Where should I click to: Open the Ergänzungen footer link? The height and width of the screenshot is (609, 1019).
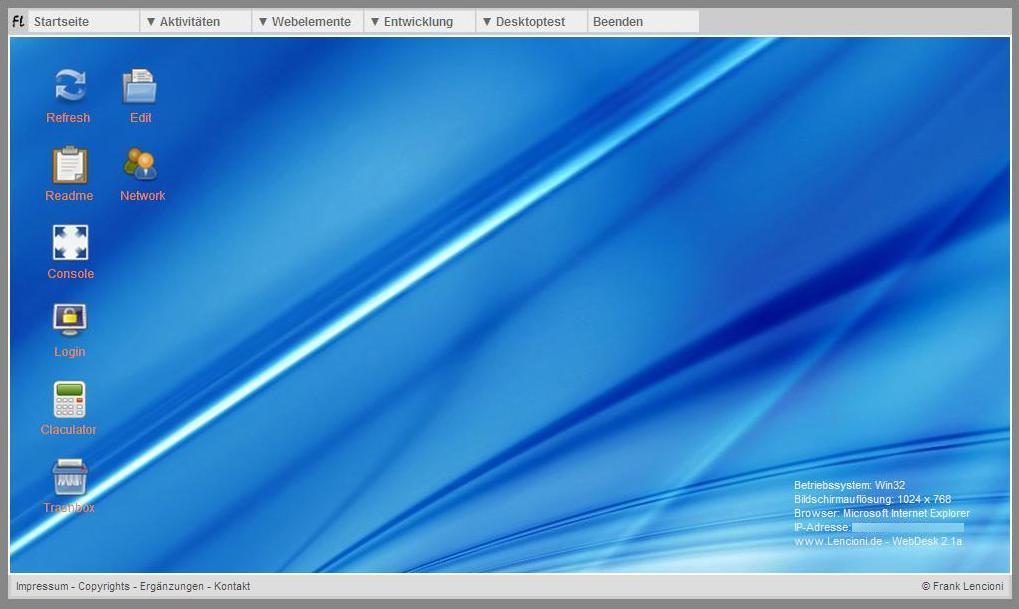[172, 587]
